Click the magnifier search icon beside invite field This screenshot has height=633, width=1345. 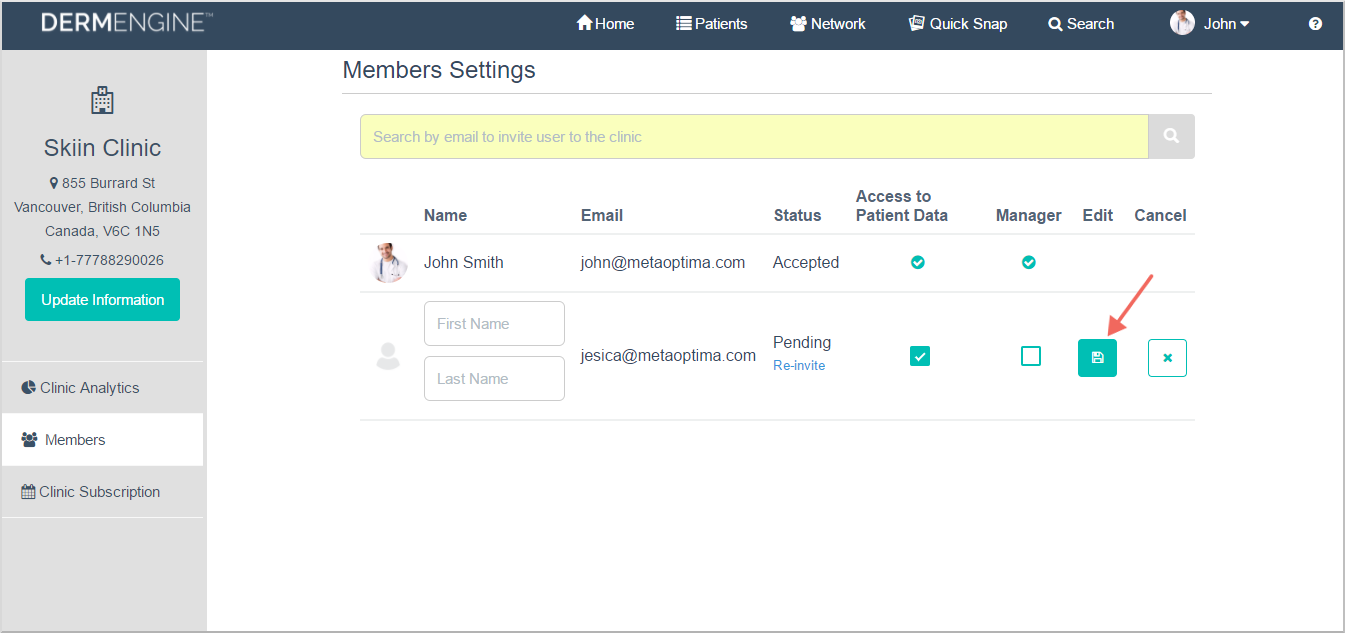(x=1171, y=137)
